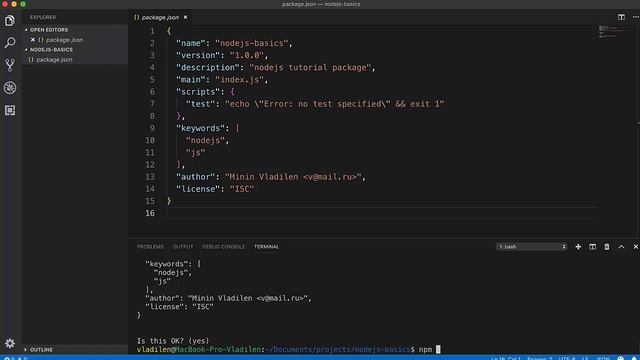
Task: Click the "license" line in terminal output
Action: click(x=180, y=307)
